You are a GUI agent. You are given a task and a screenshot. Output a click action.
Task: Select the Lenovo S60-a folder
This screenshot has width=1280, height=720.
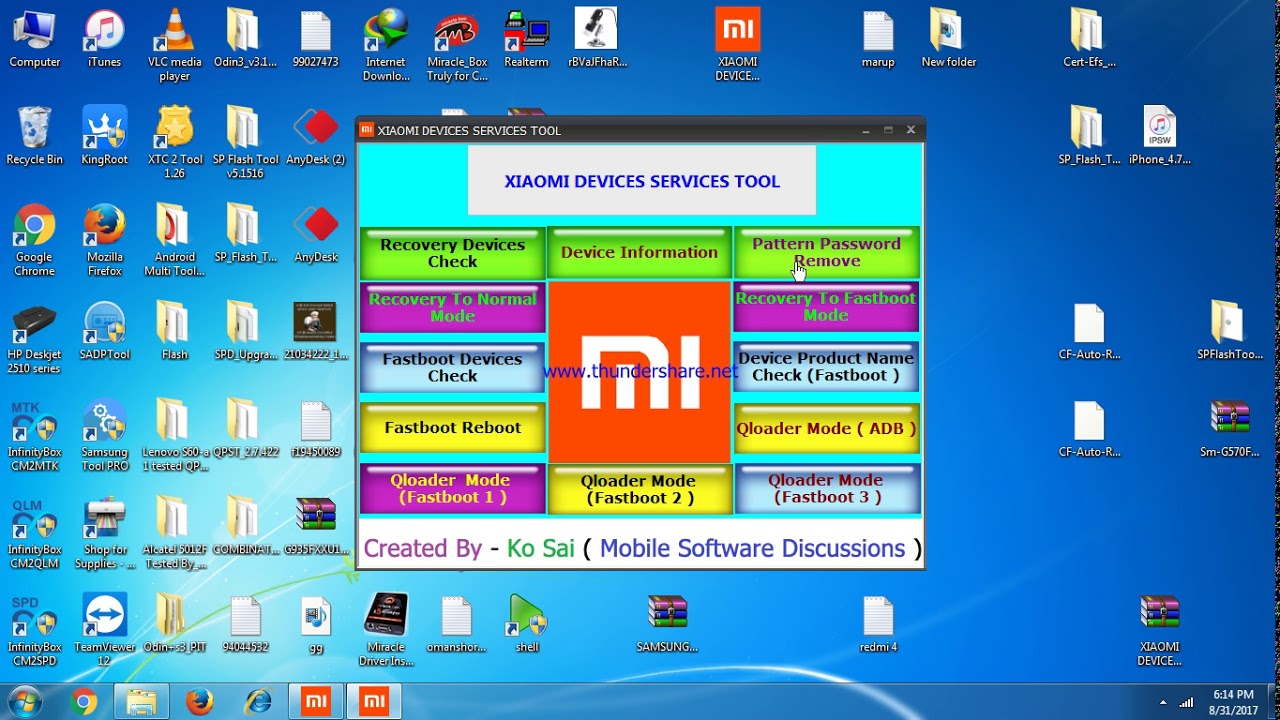[x=174, y=435]
